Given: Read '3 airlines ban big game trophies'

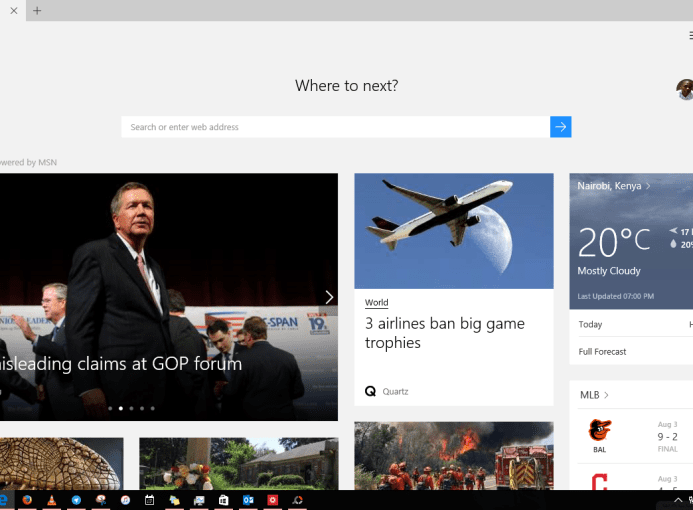Looking at the screenshot, I should [445, 333].
